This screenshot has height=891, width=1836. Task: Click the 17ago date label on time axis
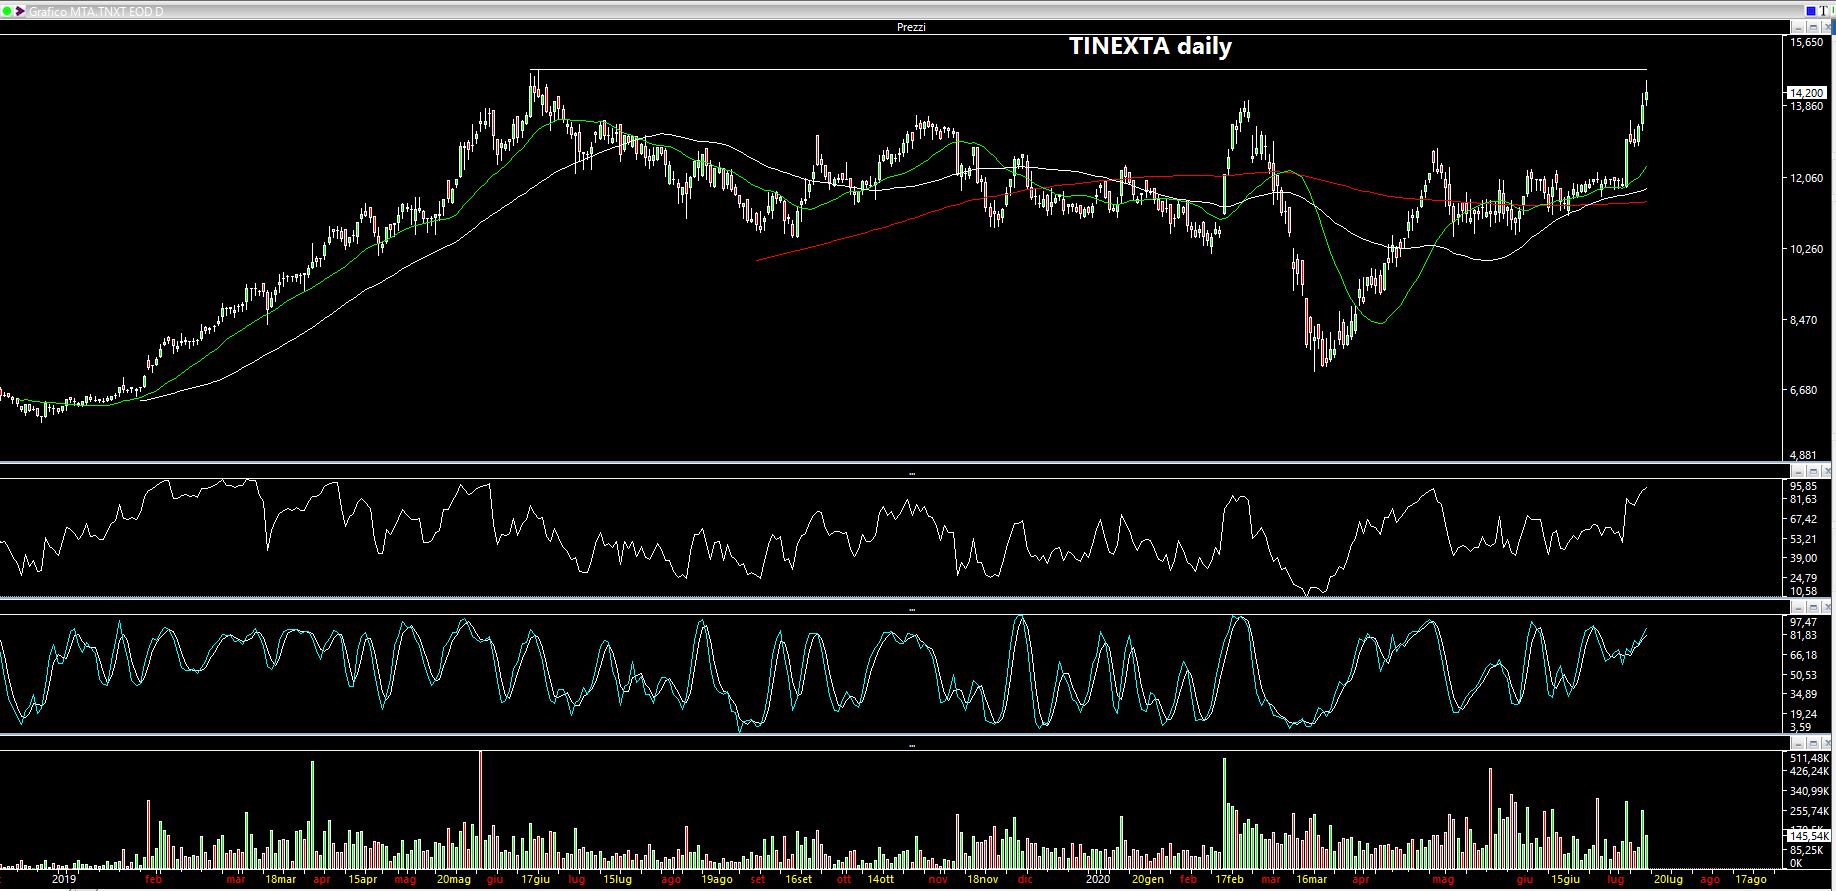click(x=1750, y=879)
